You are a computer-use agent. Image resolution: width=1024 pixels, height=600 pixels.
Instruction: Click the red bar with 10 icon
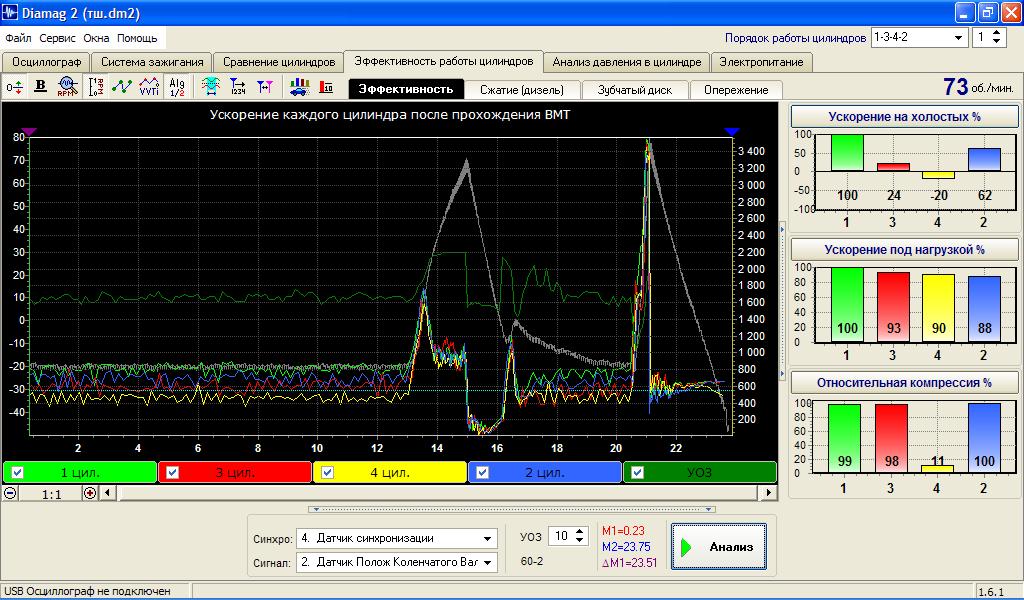(x=326, y=86)
